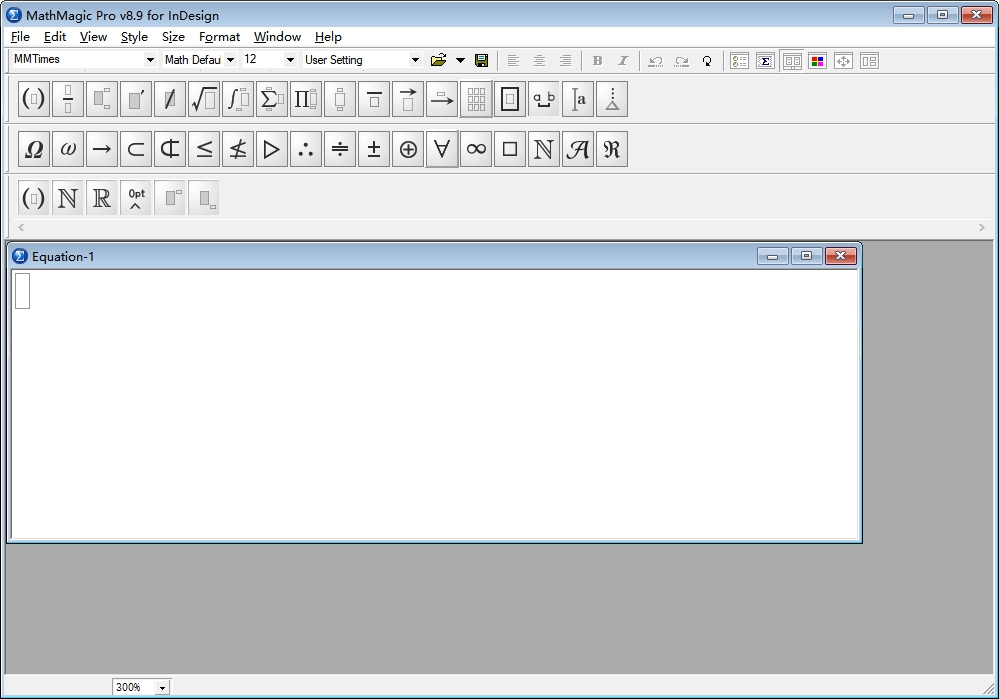Select the product Pi template

tap(306, 99)
